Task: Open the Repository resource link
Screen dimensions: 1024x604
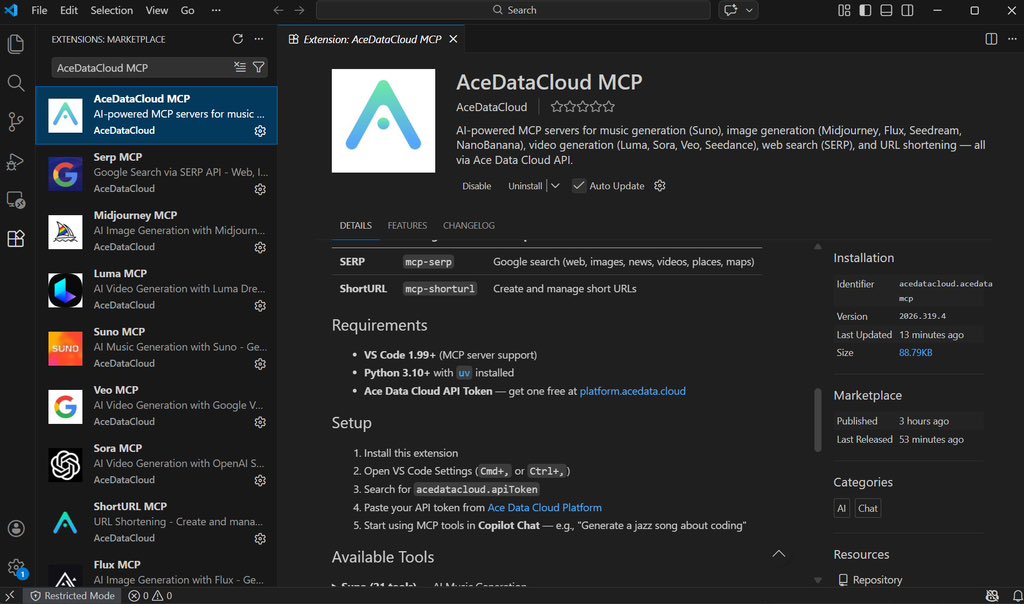Action: tap(877, 580)
